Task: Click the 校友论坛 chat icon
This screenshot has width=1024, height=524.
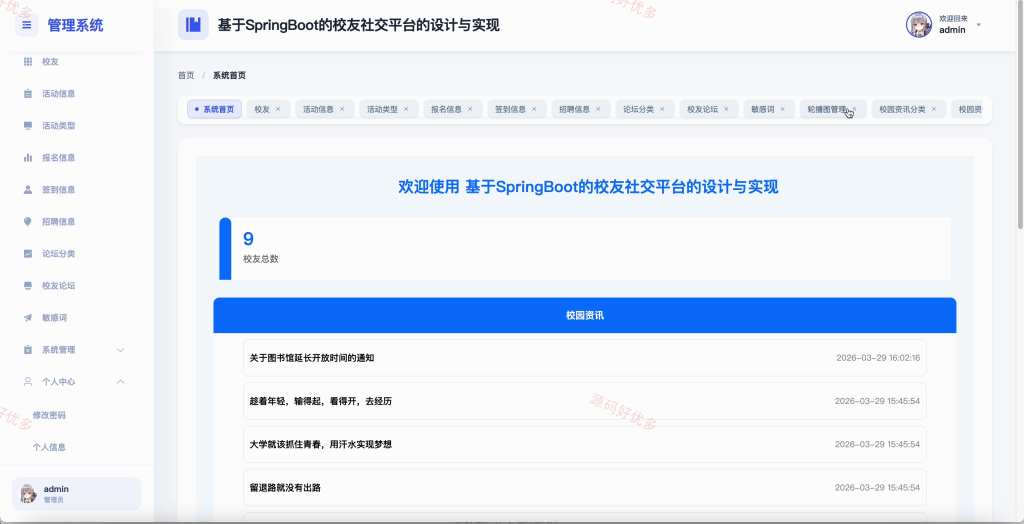Action: coord(27,286)
